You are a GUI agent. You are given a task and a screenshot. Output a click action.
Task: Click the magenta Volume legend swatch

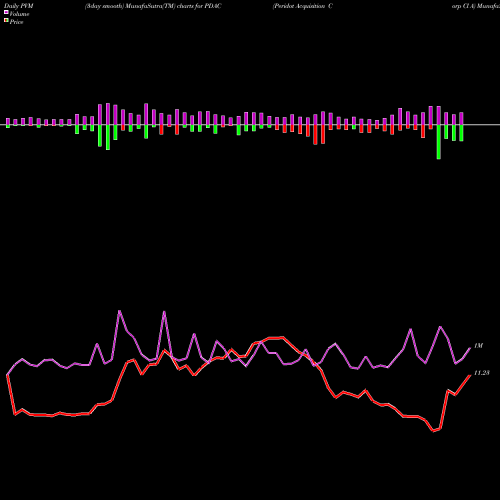click(6, 12)
